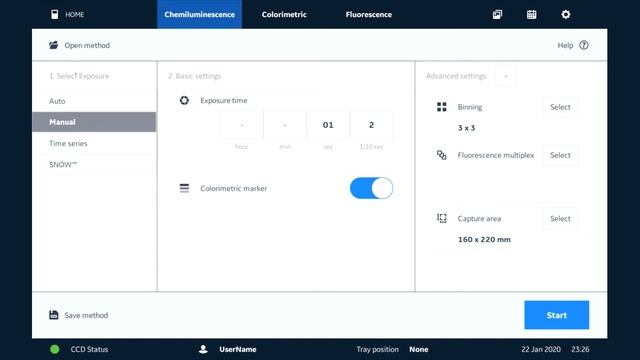Select SNOW exposure mode

point(94,164)
